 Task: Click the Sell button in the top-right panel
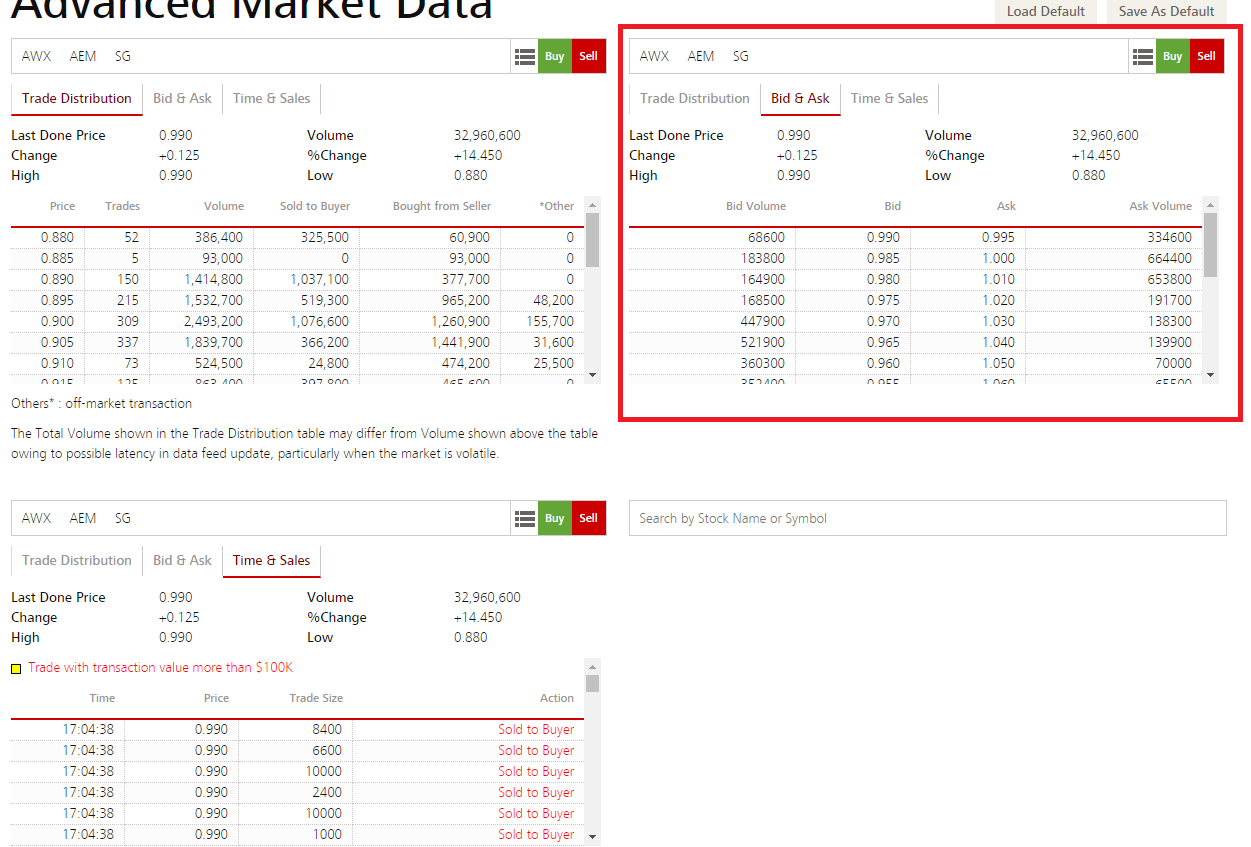click(1206, 56)
